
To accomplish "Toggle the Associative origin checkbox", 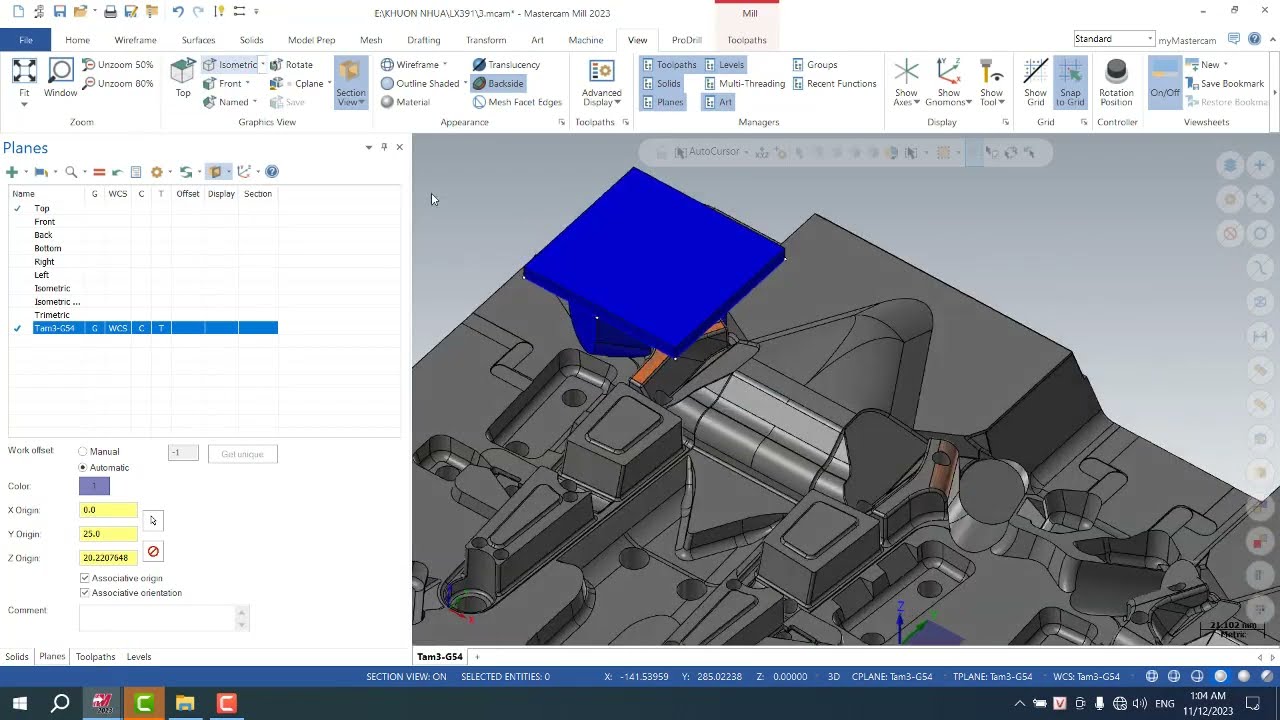I will click(85, 578).
